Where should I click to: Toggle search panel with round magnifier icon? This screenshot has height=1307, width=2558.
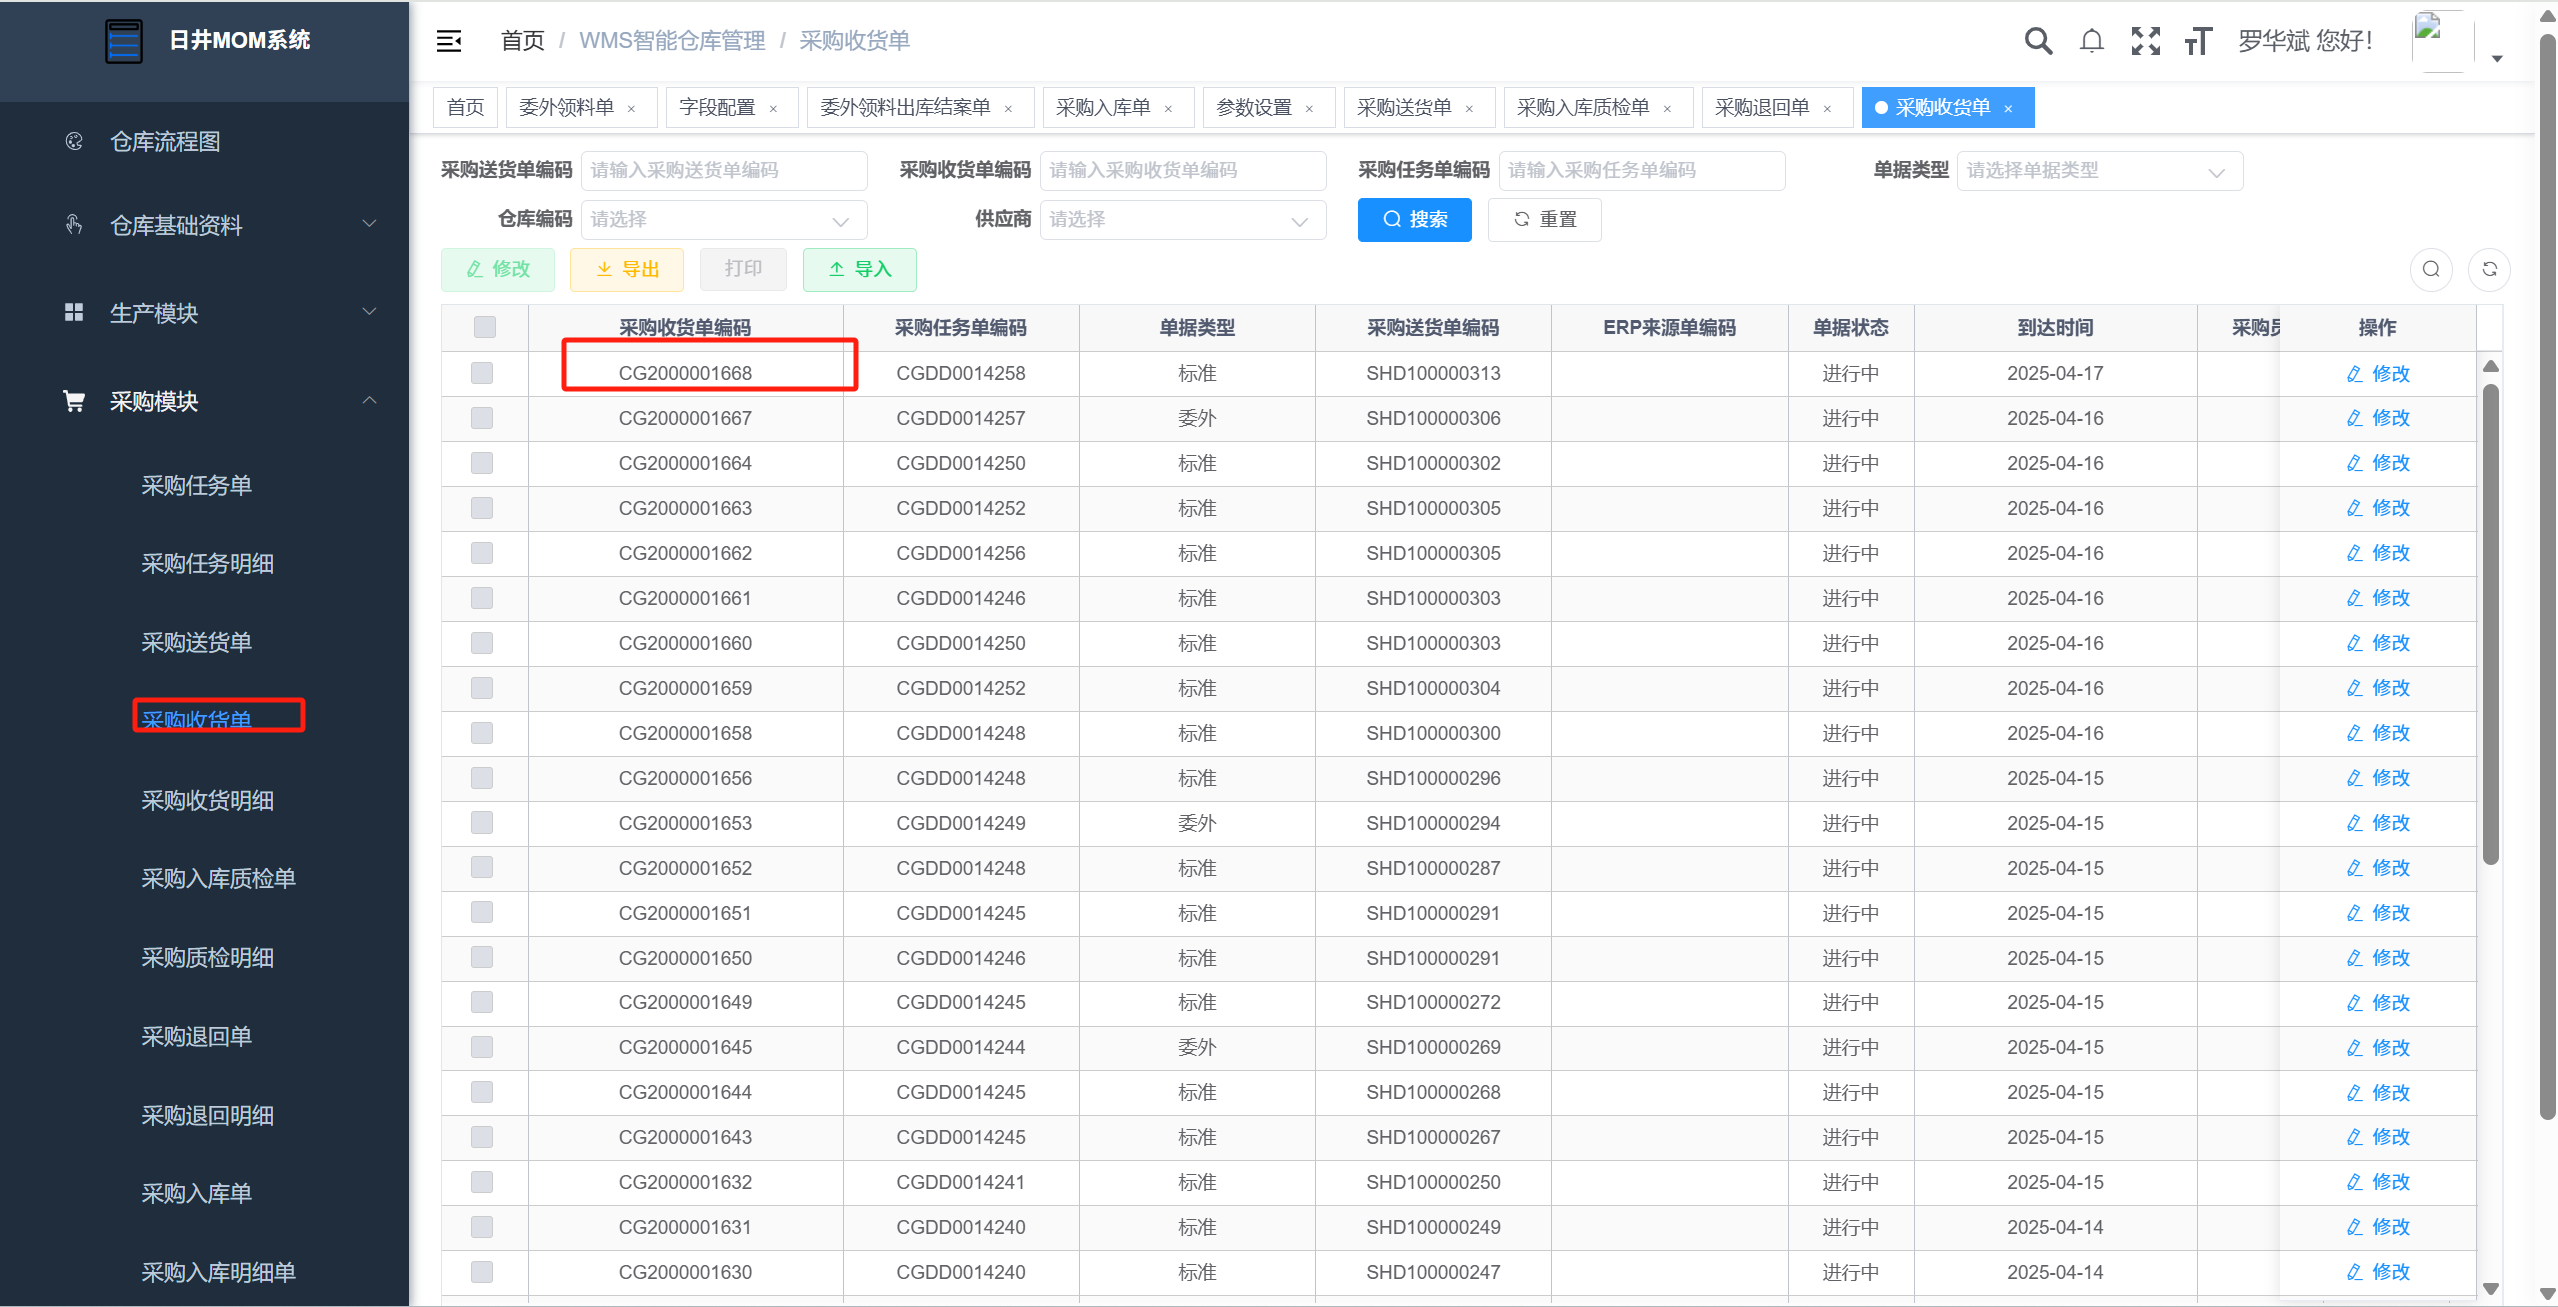[x=2431, y=269]
